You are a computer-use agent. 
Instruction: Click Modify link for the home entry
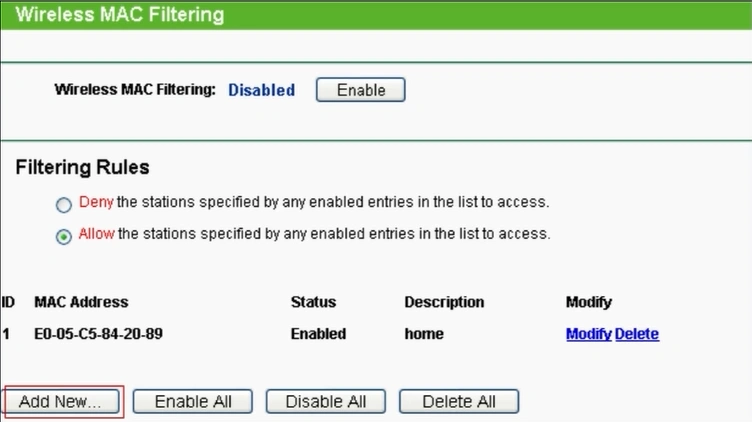[588, 334]
